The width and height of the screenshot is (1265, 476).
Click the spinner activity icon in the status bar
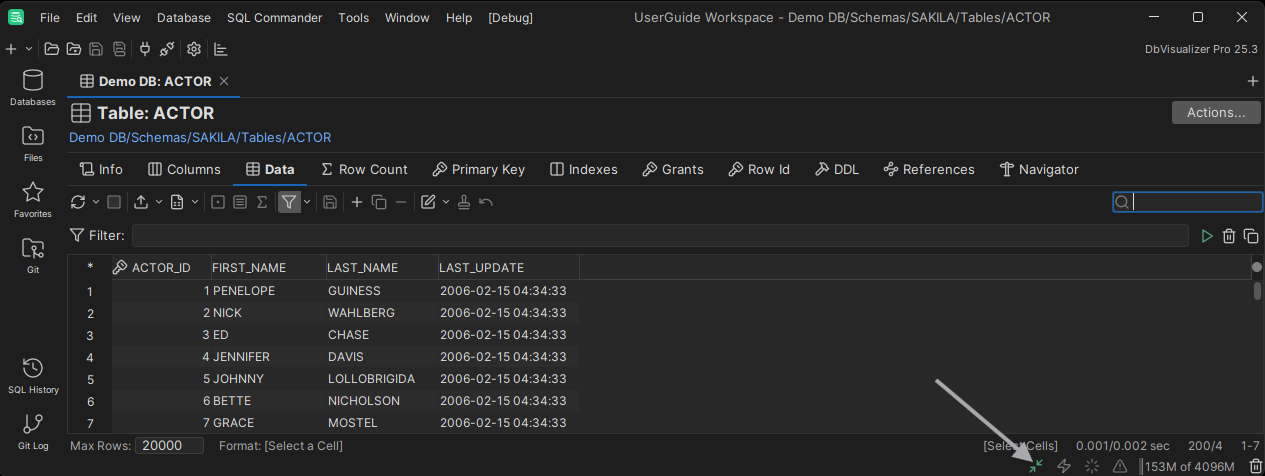(x=1092, y=466)
